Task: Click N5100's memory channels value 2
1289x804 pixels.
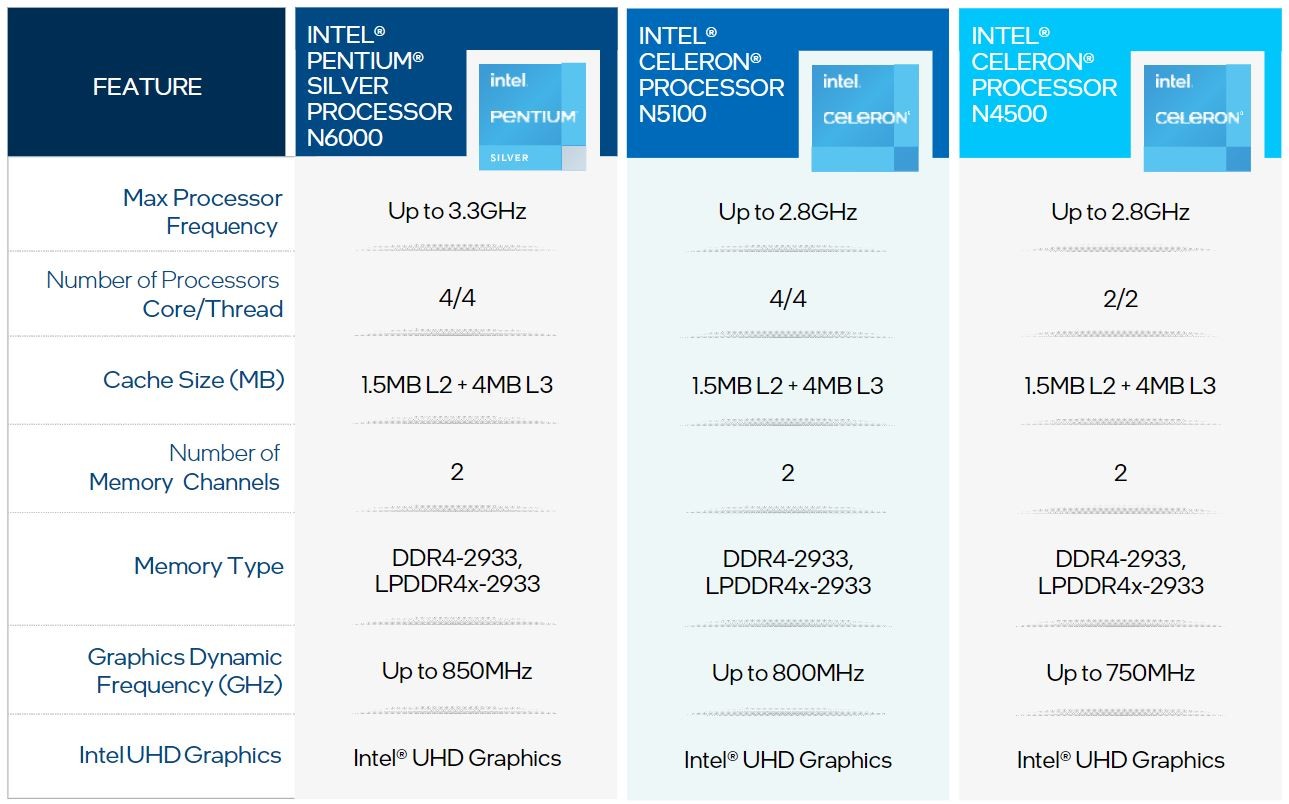Action: click(x=788, y=472)
